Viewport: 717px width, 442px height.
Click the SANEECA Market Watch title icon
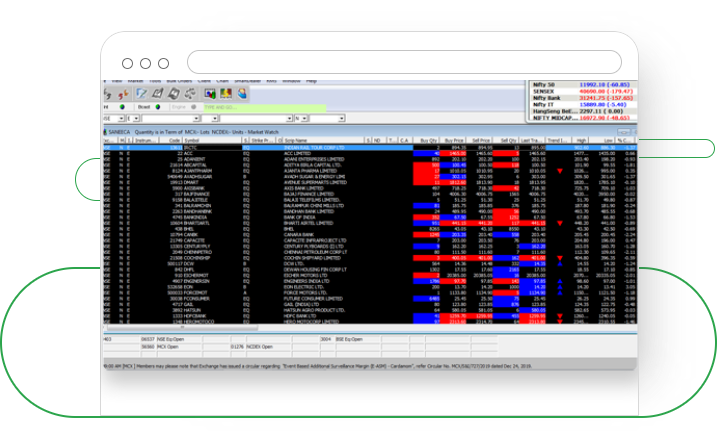pos(106,132)
